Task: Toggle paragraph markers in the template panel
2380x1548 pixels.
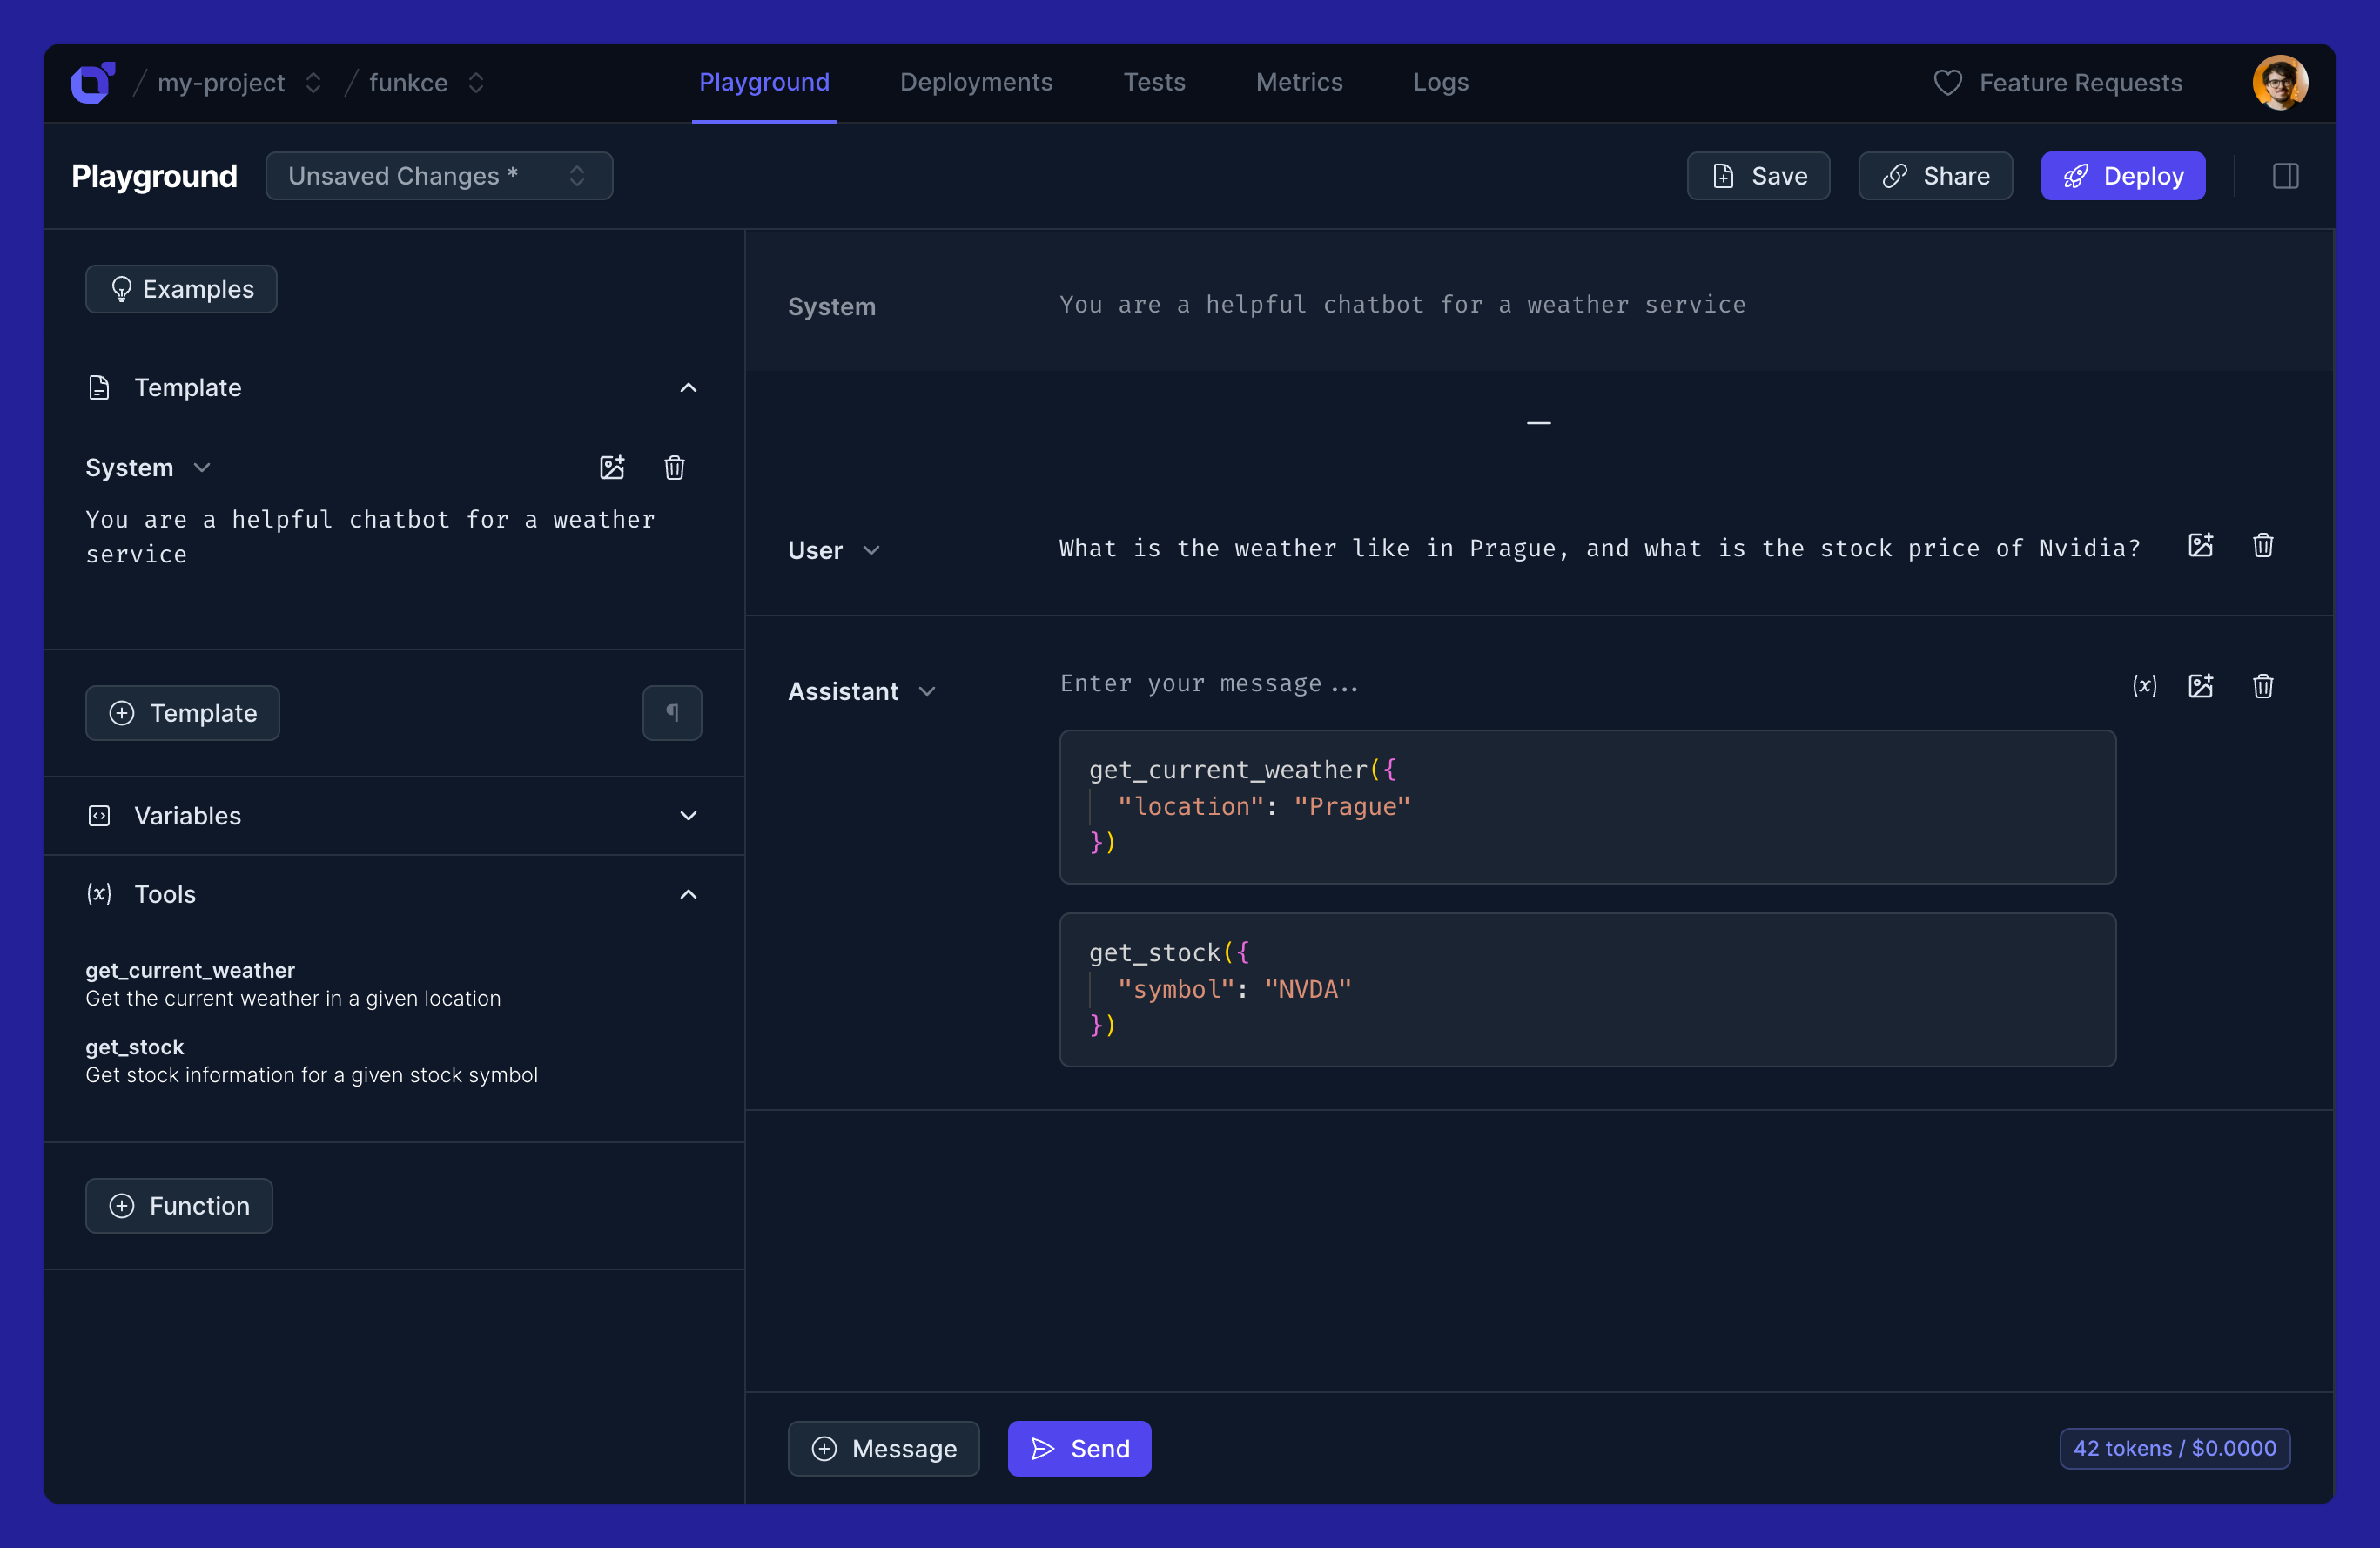Action: click(672, 712)
